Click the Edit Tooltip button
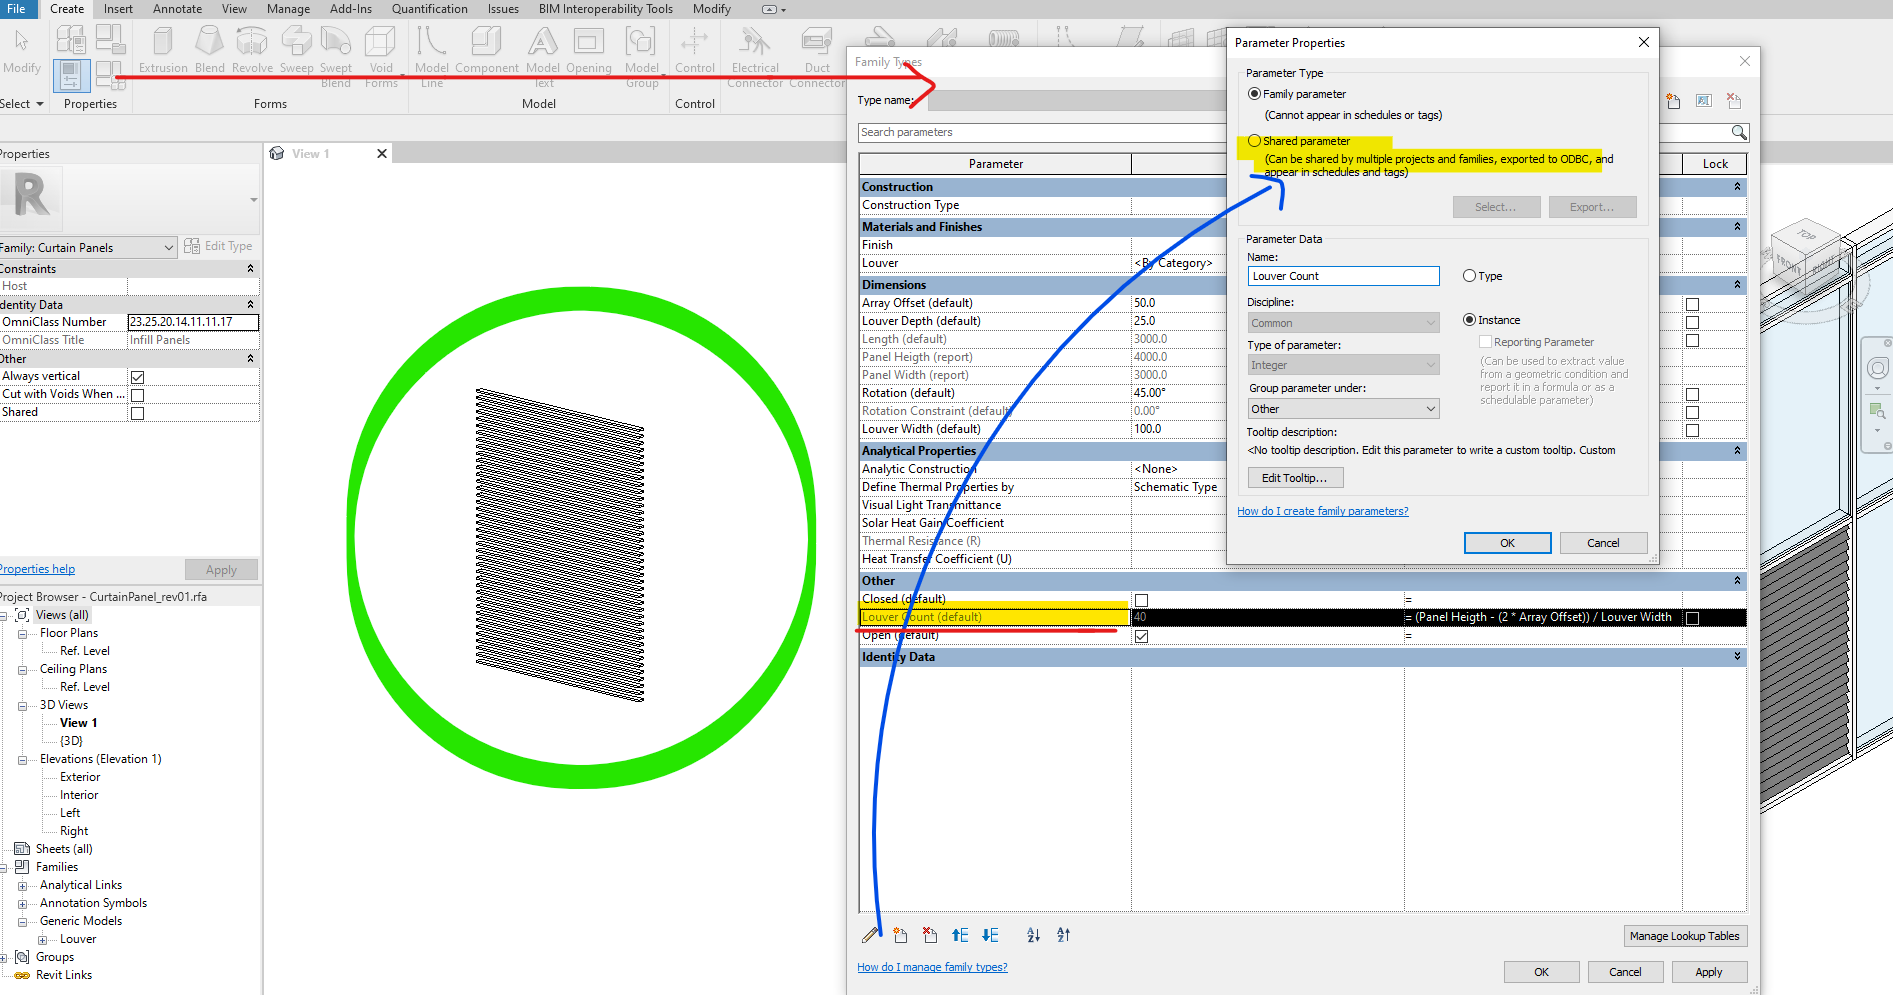 tap(1294, 478)
